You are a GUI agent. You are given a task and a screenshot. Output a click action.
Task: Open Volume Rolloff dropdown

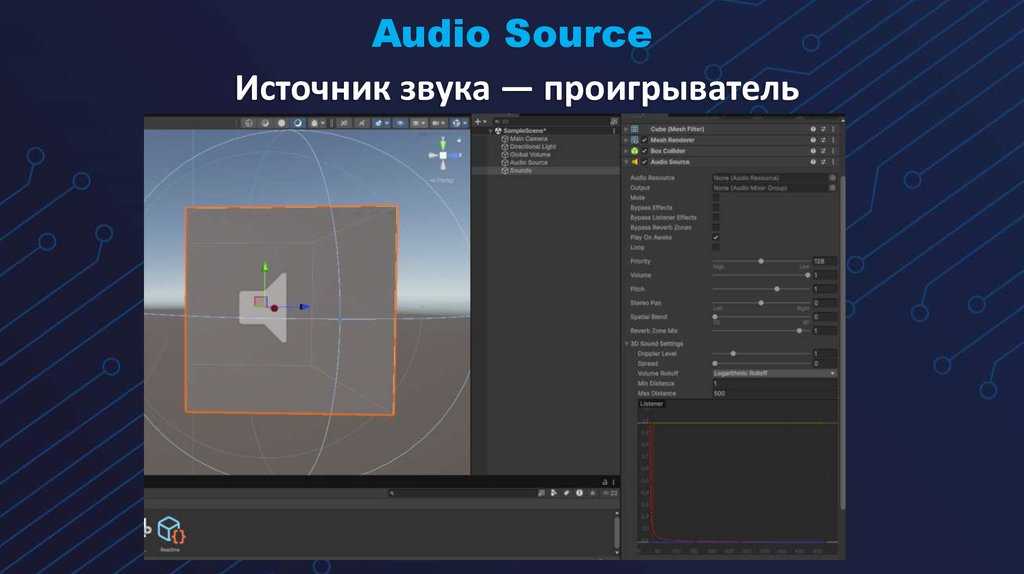tap(775, 374)
